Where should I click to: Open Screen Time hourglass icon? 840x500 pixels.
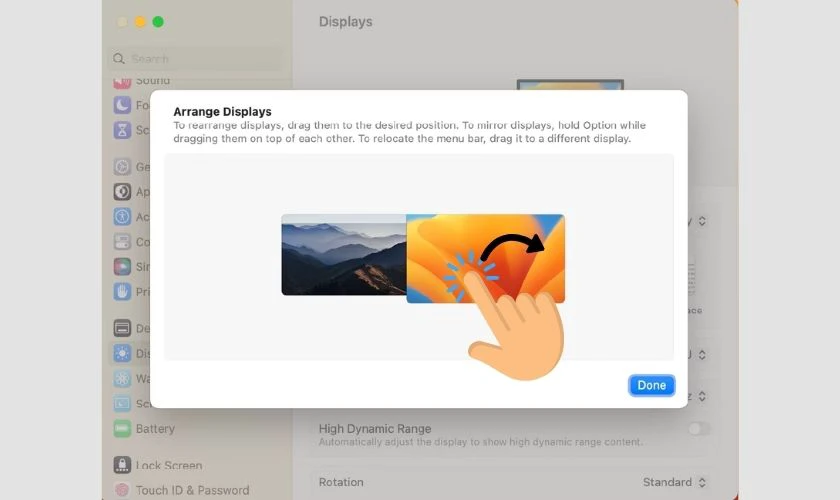coord(122,130)
